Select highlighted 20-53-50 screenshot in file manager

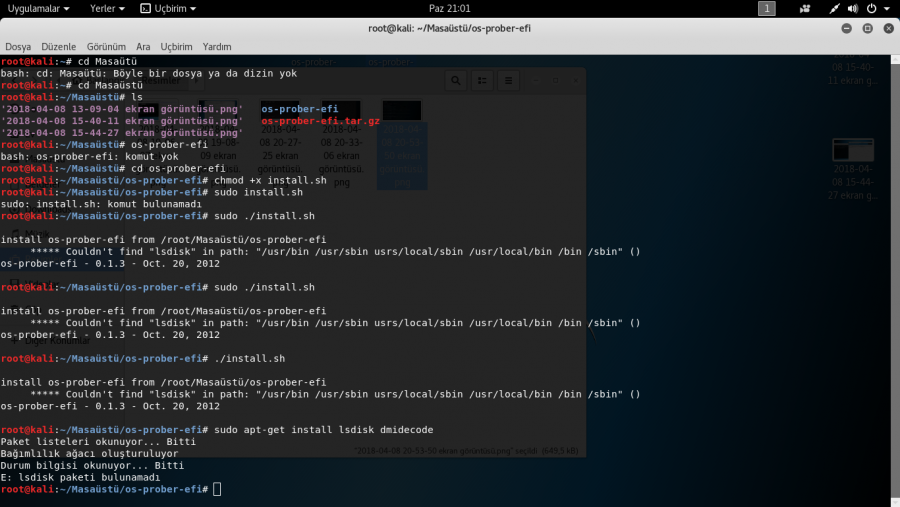(402, 145)
